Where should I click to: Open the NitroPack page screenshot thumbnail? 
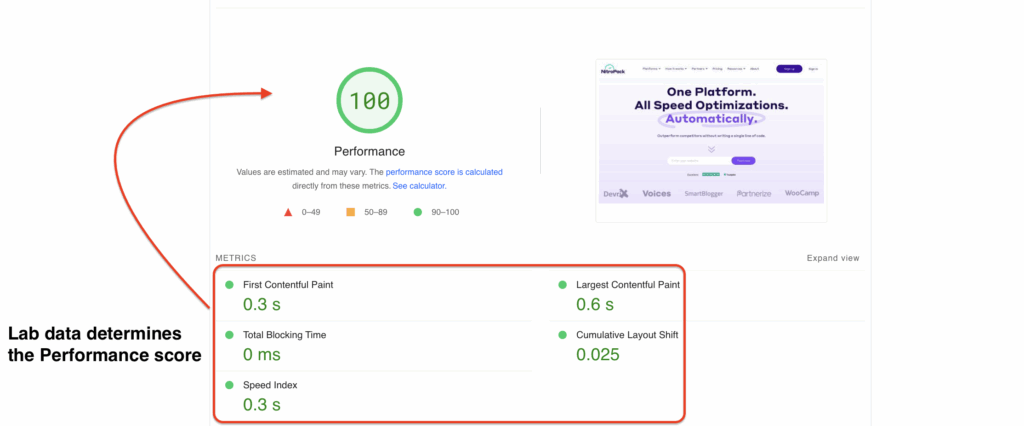point(711,140)
